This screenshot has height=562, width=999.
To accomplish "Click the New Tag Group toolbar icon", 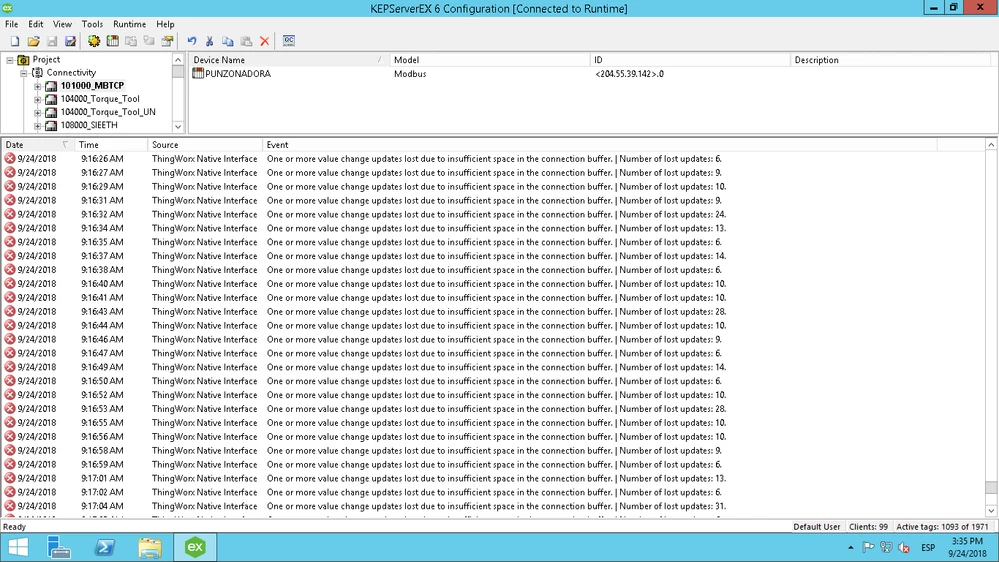I will [131, 41].
